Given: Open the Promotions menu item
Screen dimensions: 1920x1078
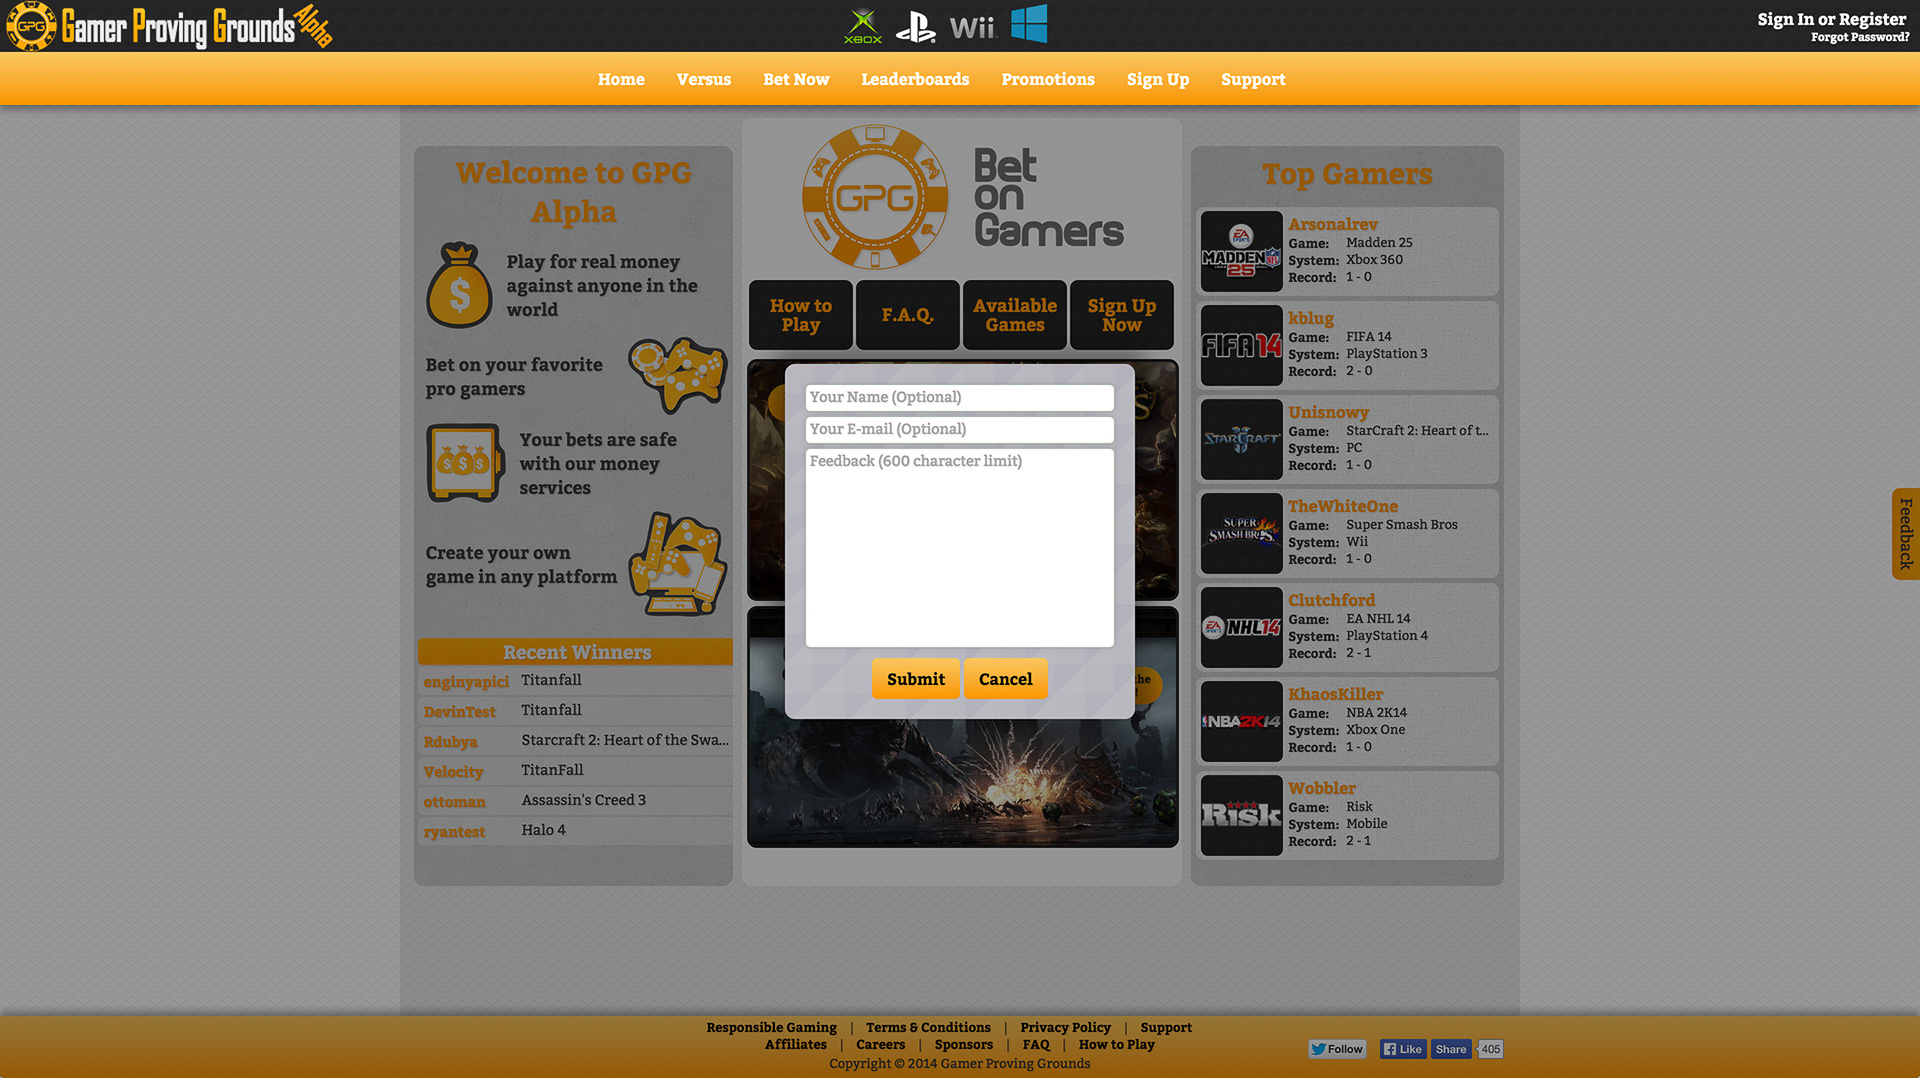Looking at the screenshot, I should click(1048, 79).
